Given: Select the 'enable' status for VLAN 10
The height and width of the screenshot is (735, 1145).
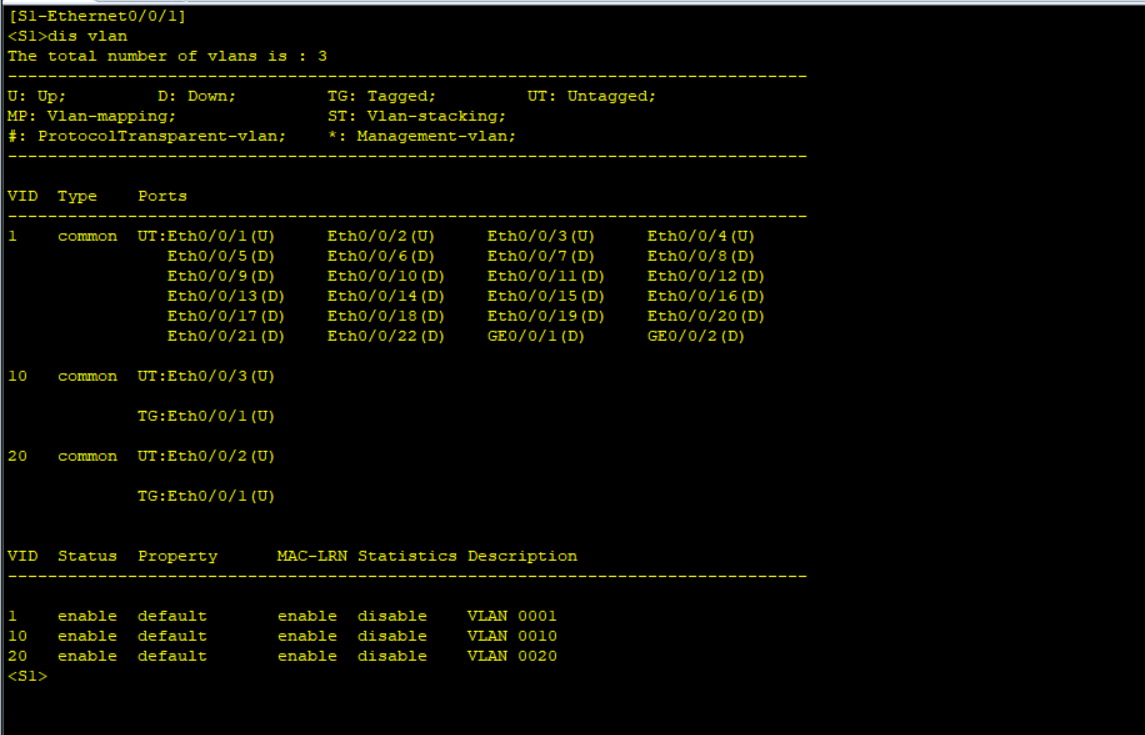Looking at the screenshot, I should 88,635.
